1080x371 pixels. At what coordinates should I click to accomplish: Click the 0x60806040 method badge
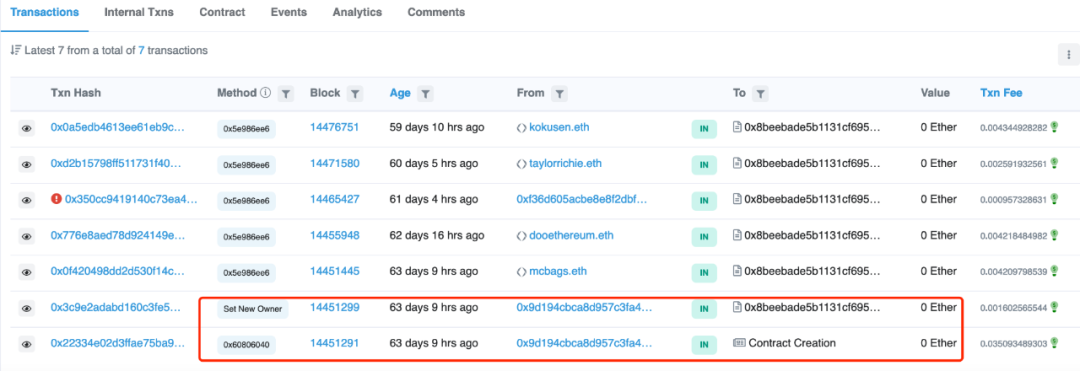point(247,345)
